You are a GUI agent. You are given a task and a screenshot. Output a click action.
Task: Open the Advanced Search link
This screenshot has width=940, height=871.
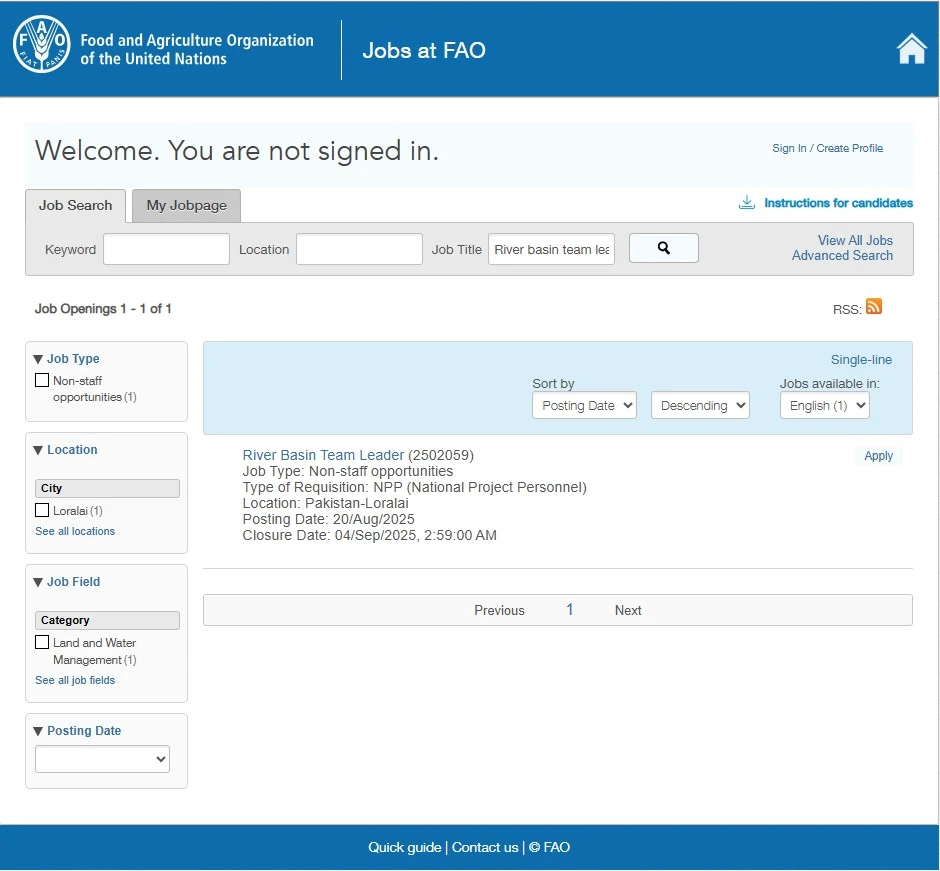click(x=842, y=255)
